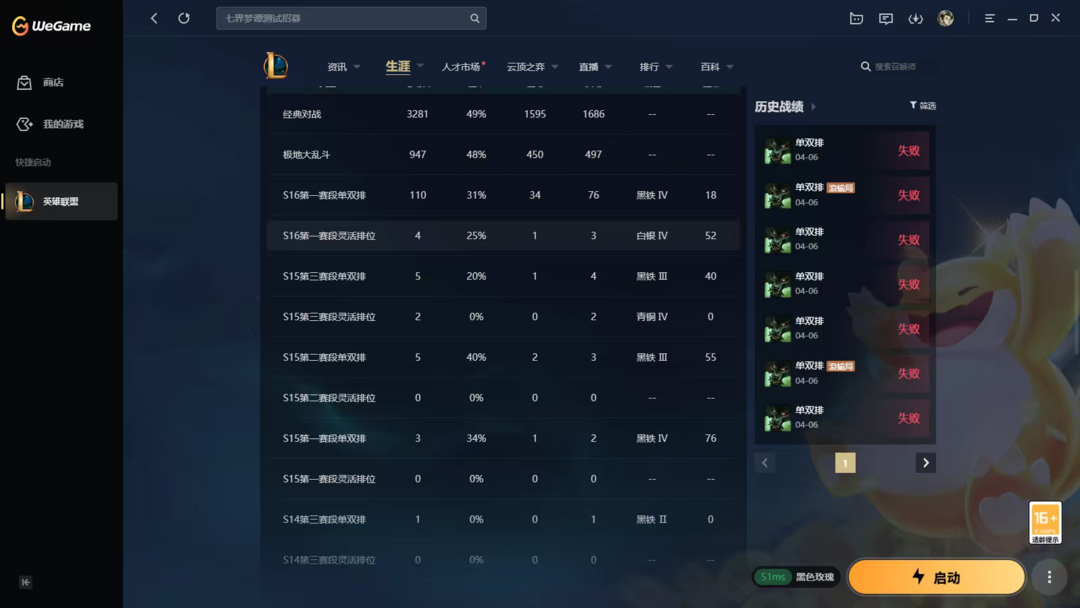Screen dimensions: 1080x608
Task: Expand the 资讯 dropdown menu
Action: point(343,67)
